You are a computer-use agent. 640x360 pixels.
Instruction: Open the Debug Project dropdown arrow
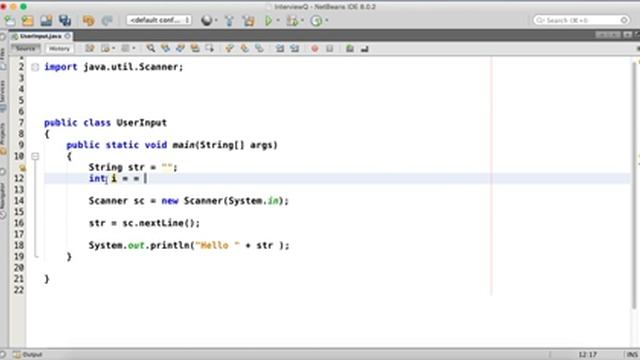302,20
